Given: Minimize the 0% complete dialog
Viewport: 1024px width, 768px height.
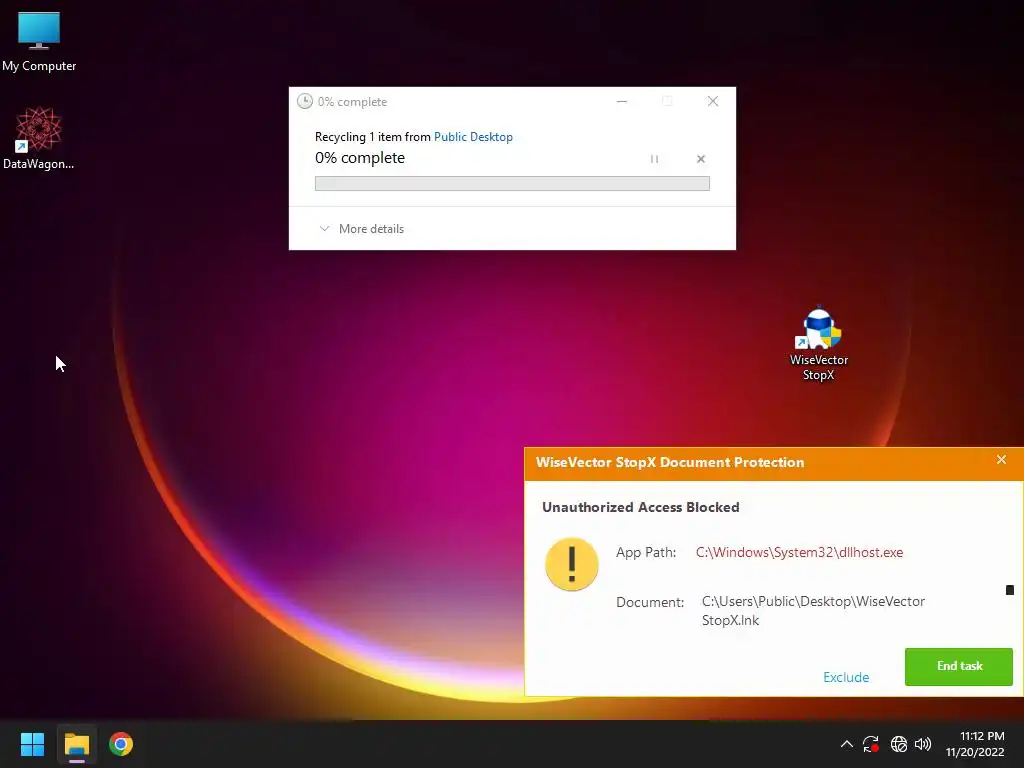Looking at the screenshot, I should (x=622, y=101).
